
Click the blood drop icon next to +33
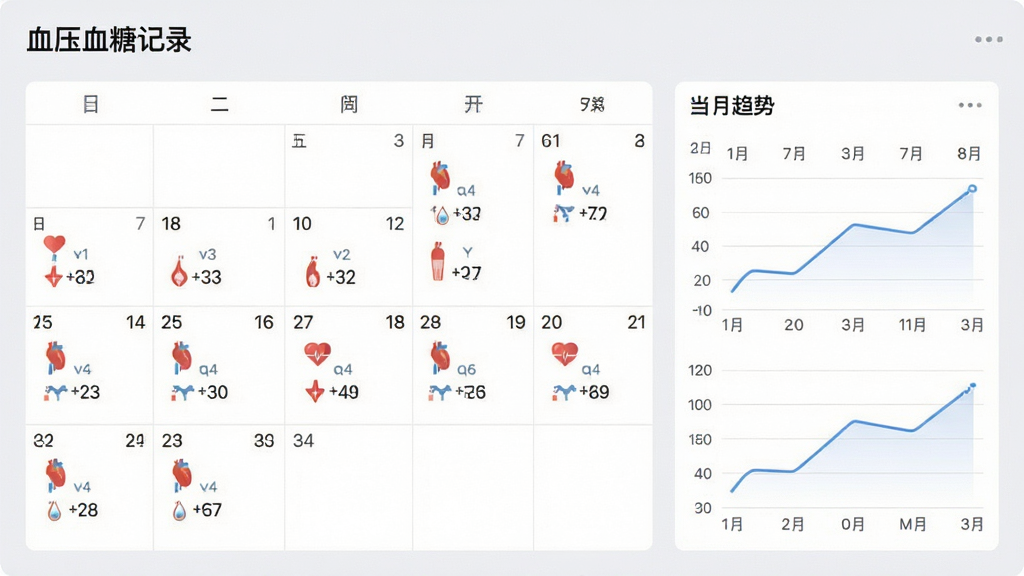pyautogui.click(x=179, y=272)
